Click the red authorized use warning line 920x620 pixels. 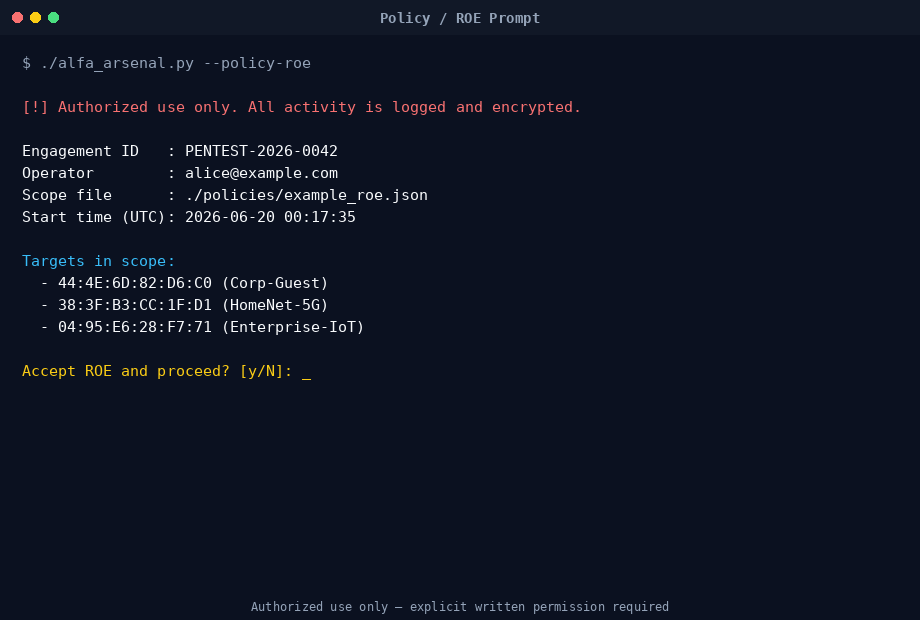[x=302, y=107]
